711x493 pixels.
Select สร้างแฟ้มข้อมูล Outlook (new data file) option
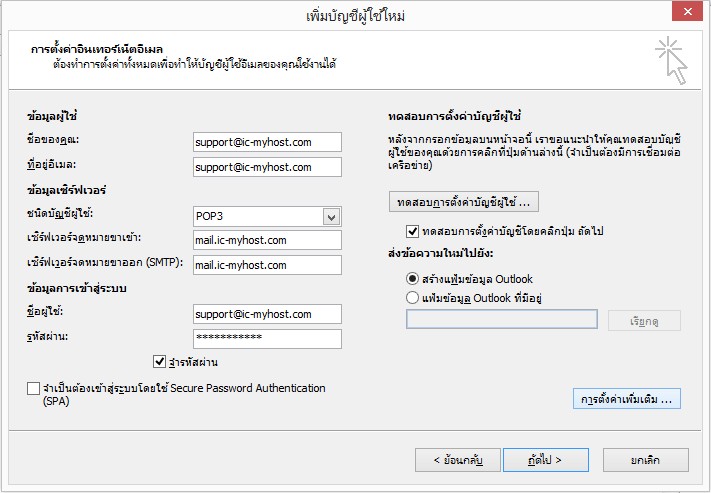pos(413,278)
